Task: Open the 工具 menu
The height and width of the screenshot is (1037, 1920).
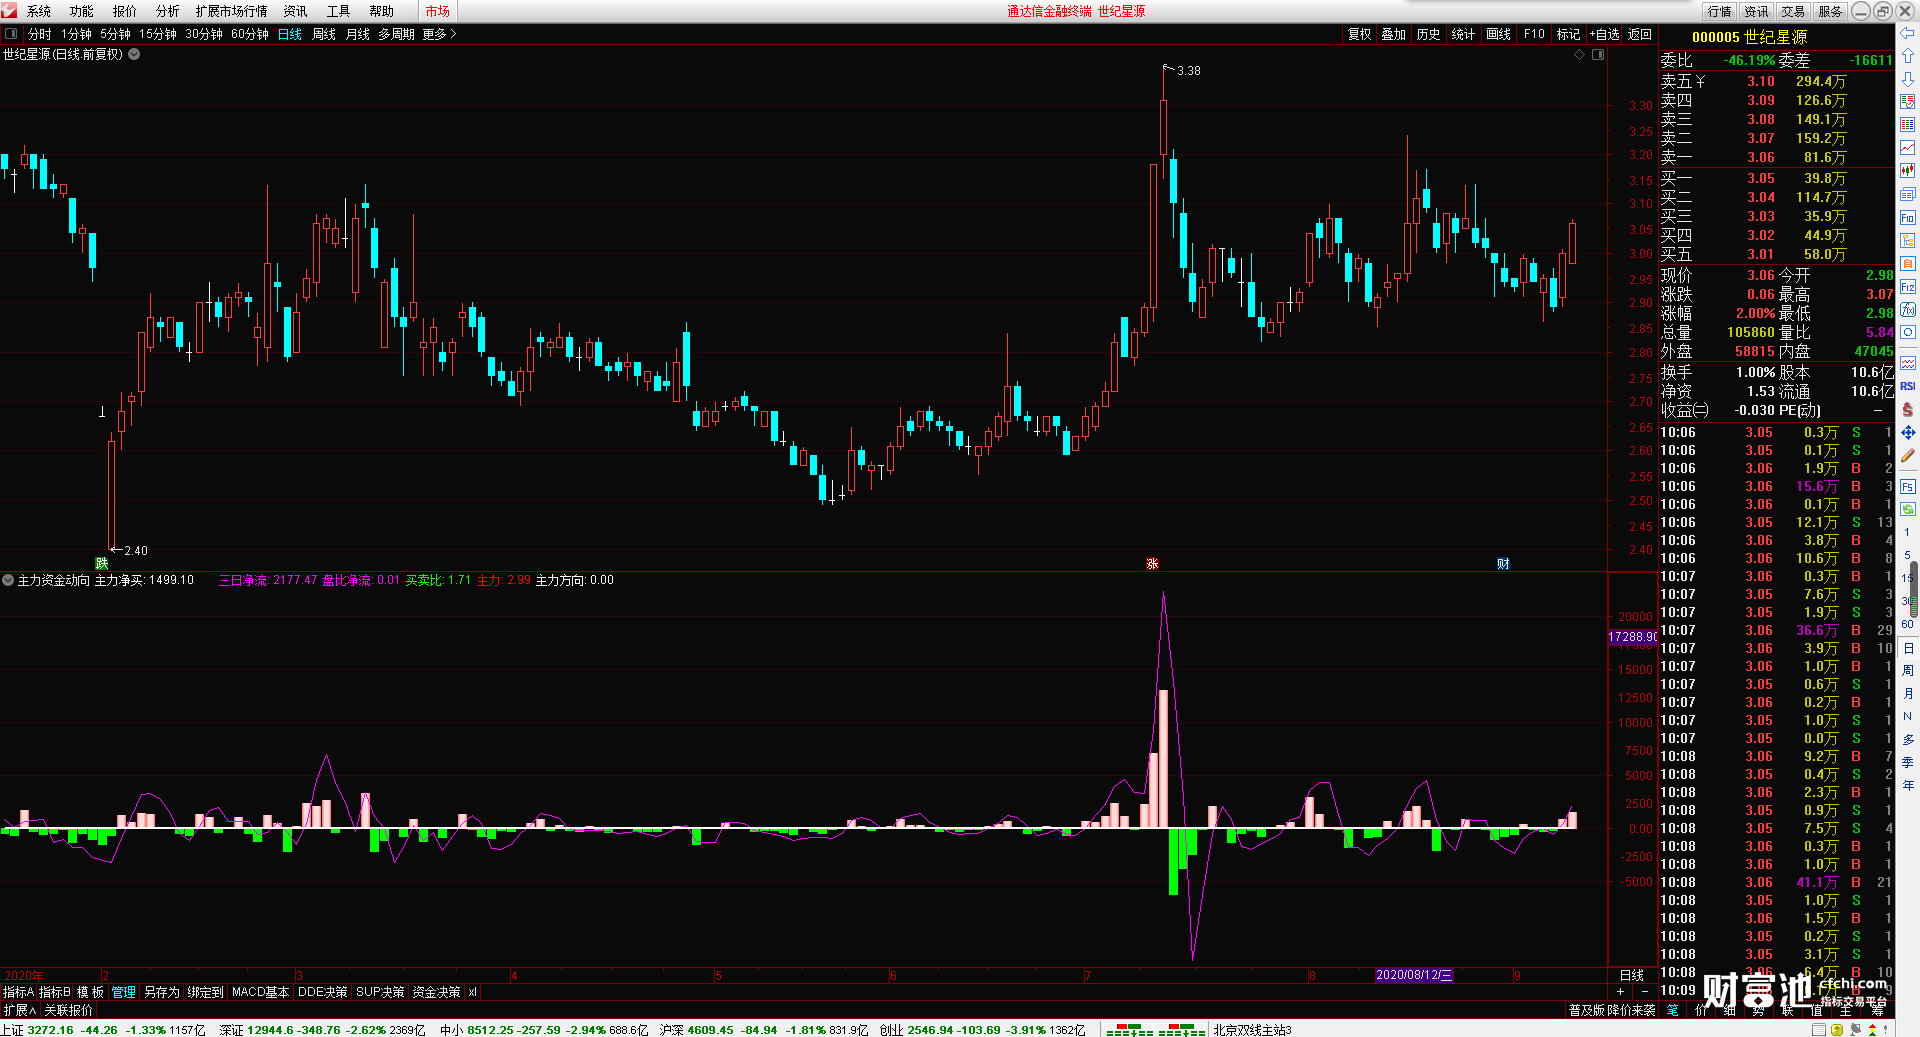Action: click(x=339, y=11)
